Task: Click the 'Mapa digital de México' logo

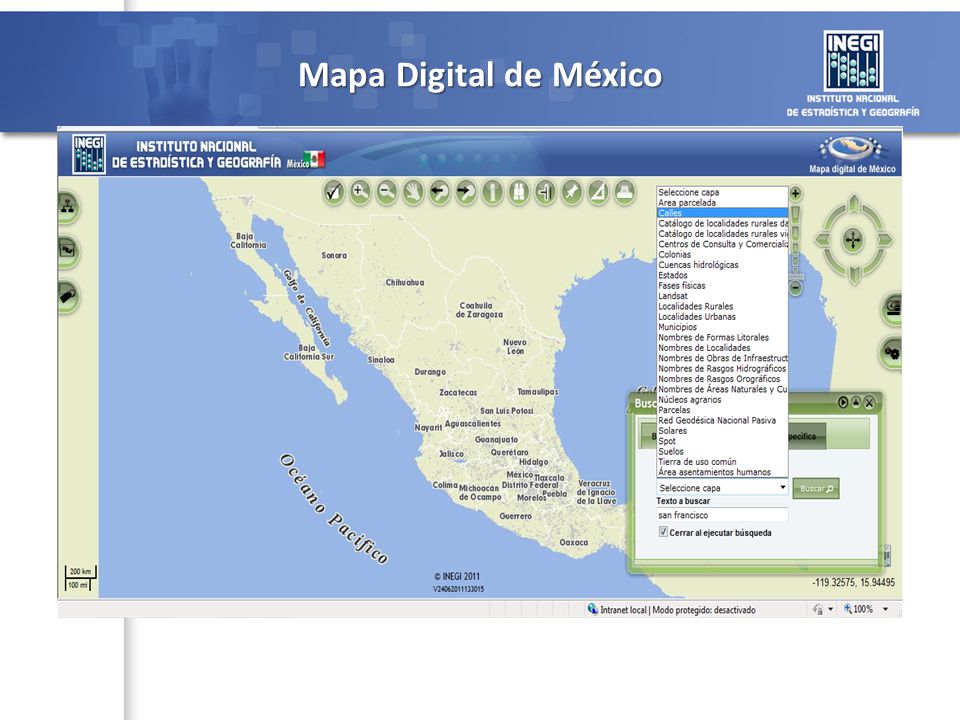Action: pos(853,155)
